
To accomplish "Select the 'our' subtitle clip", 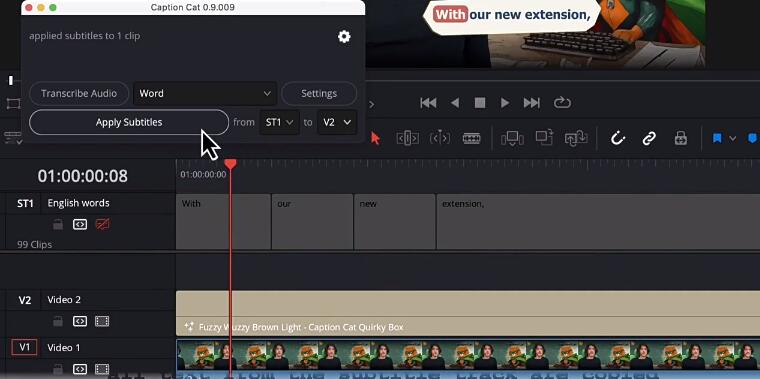I will [312, 222].
